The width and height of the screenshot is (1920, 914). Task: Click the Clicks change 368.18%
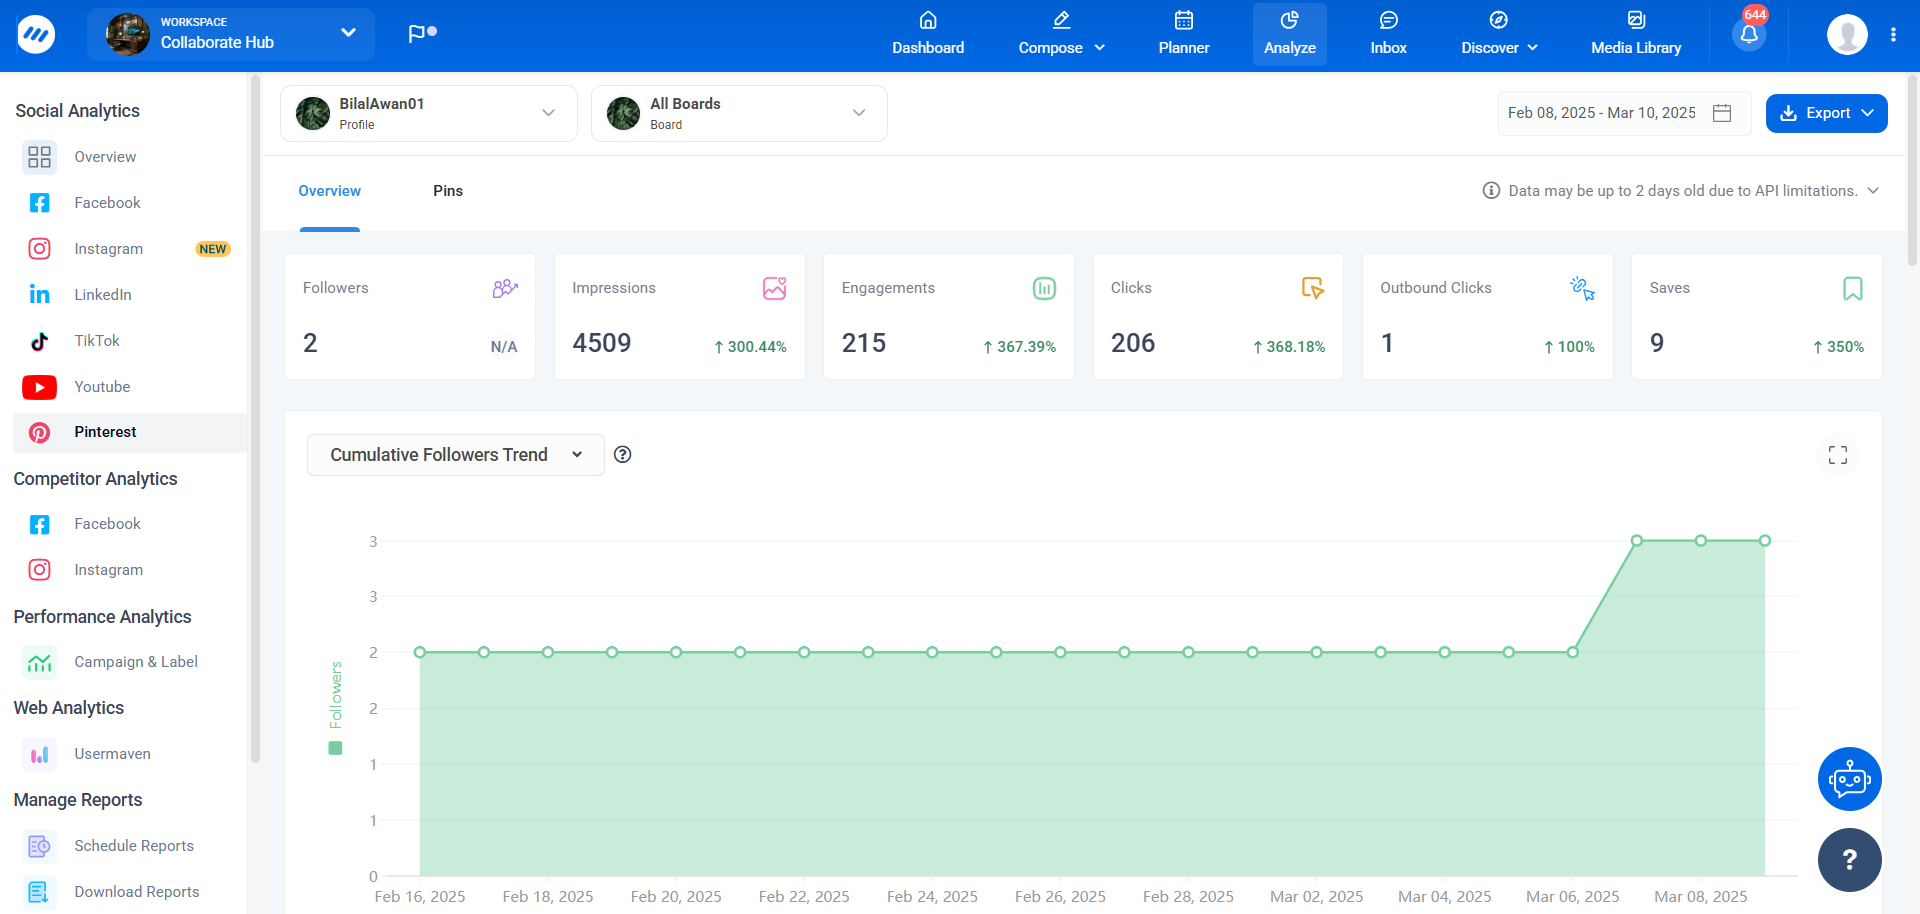(x=1289, y=347)
